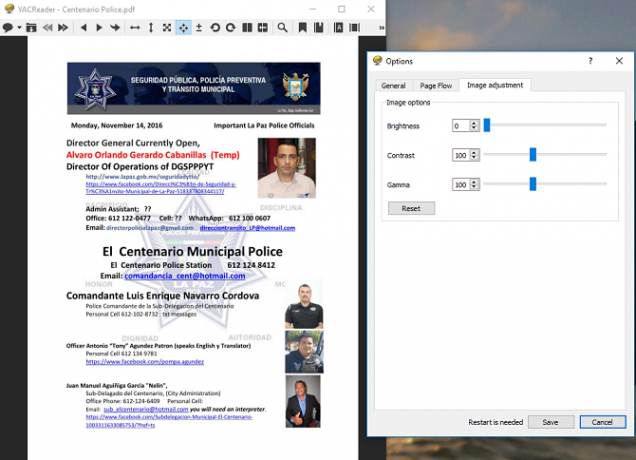Screen dimensions: 636x460
Task: Go to the previous page arrow
Action: pyautogui.click(x=84, y=28)
